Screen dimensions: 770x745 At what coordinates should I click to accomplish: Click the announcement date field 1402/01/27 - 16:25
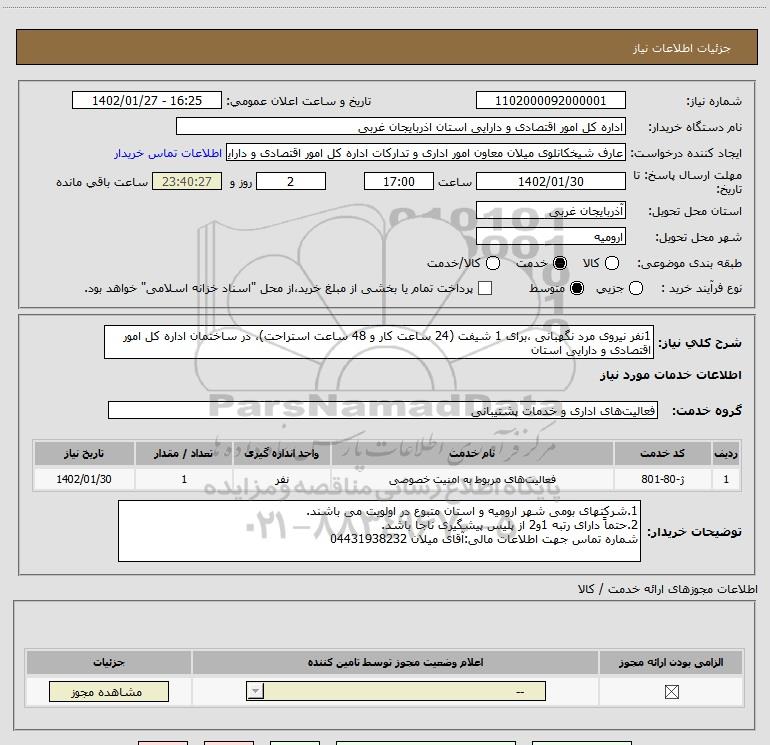tap(147, 100)
